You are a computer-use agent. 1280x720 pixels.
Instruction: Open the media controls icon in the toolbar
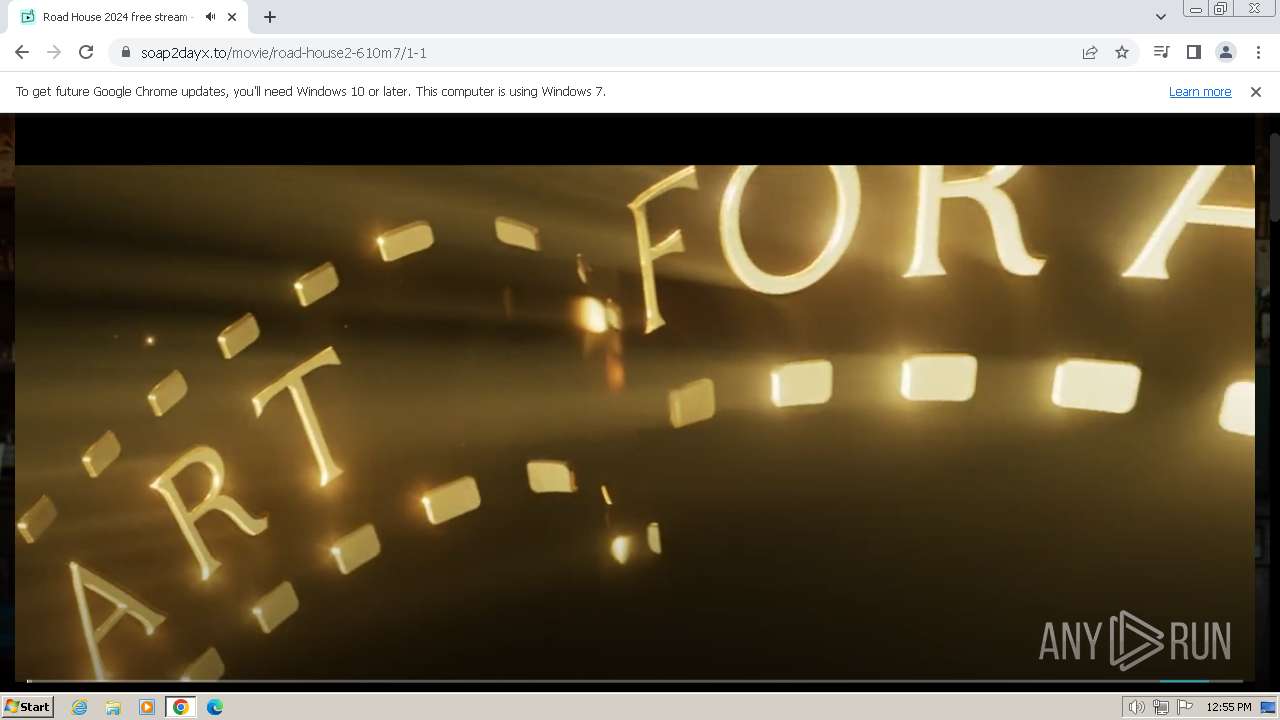coord(1161,52)
